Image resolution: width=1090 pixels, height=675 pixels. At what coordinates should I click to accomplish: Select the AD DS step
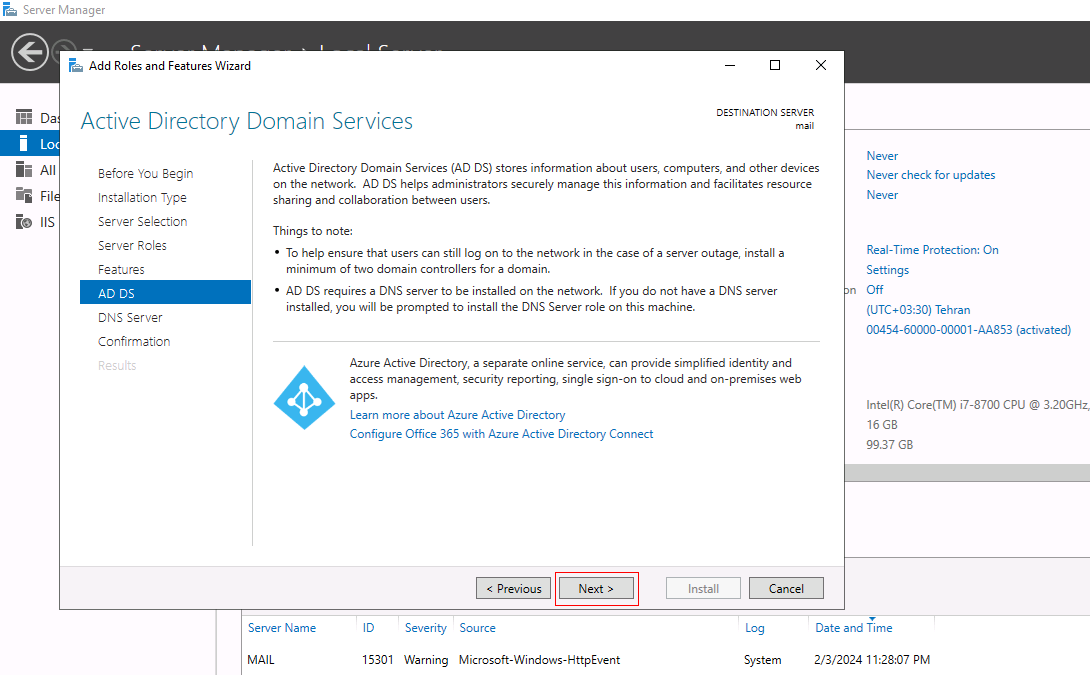(x=165, y=293)
